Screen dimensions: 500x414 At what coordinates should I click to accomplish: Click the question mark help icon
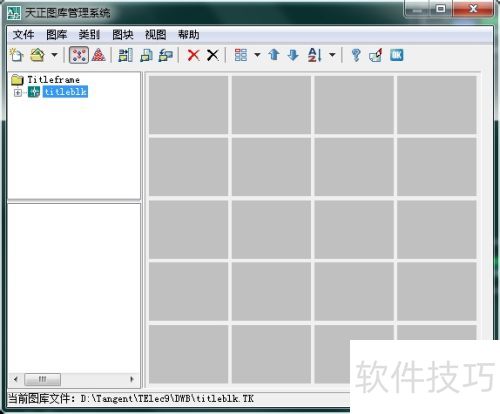point(356,55)
